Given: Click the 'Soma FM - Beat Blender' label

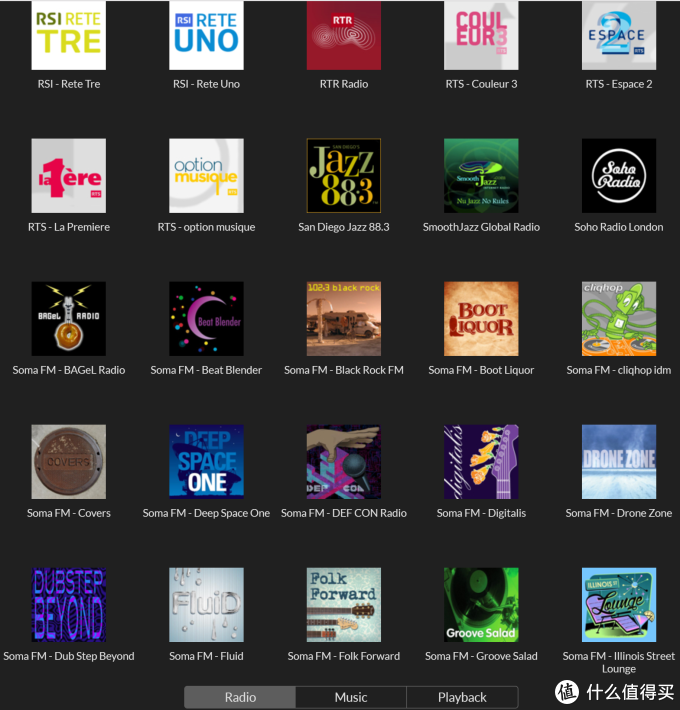Looking at the screenshot, I should [x=206, y=370].
